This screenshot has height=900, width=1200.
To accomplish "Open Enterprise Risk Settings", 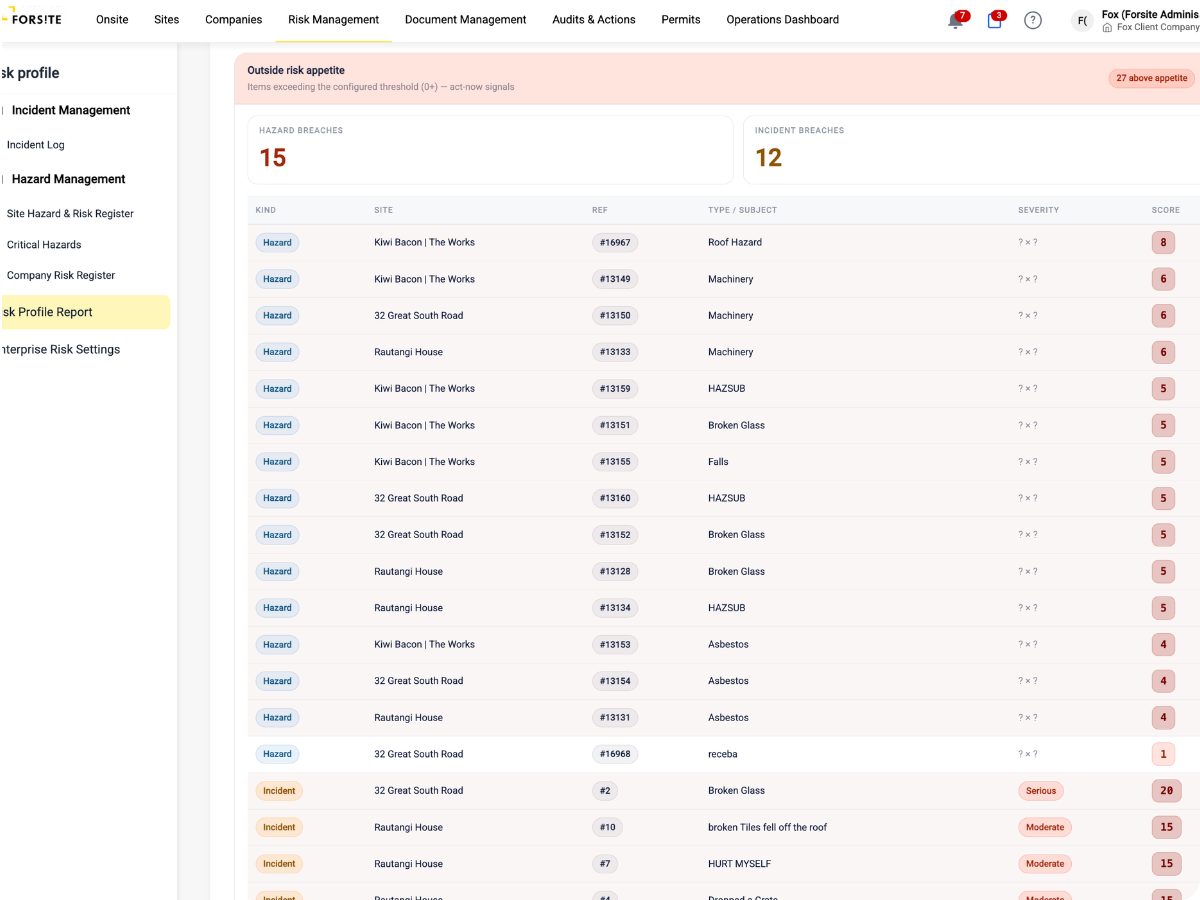I will [x=60, y=349].
